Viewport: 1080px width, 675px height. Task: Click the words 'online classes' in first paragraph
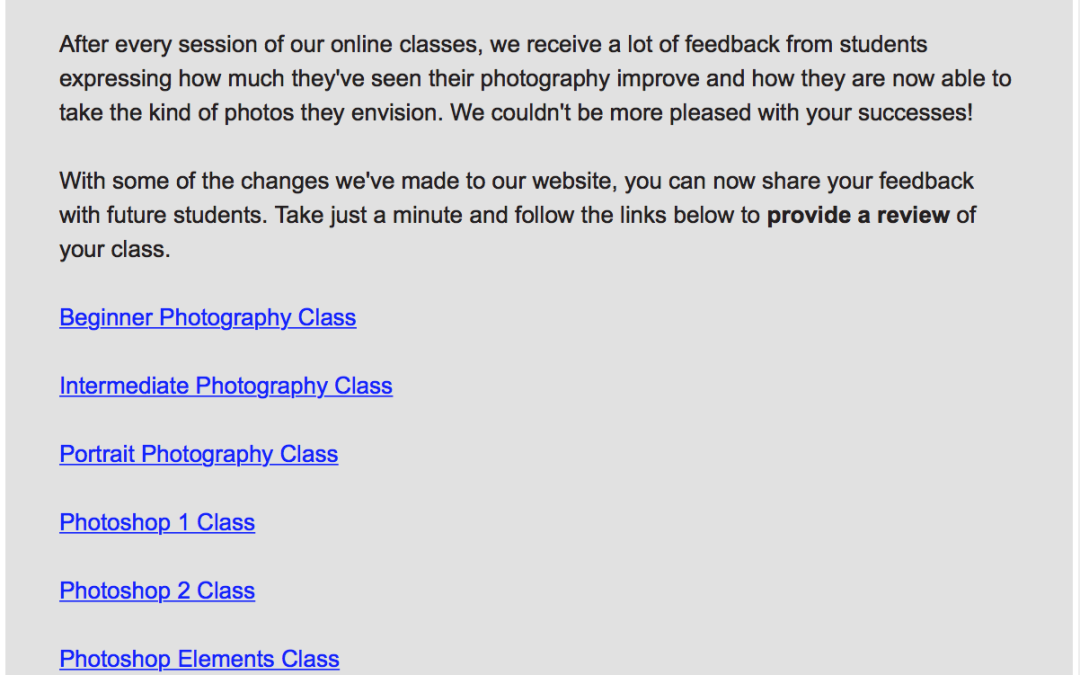(404, 44)
